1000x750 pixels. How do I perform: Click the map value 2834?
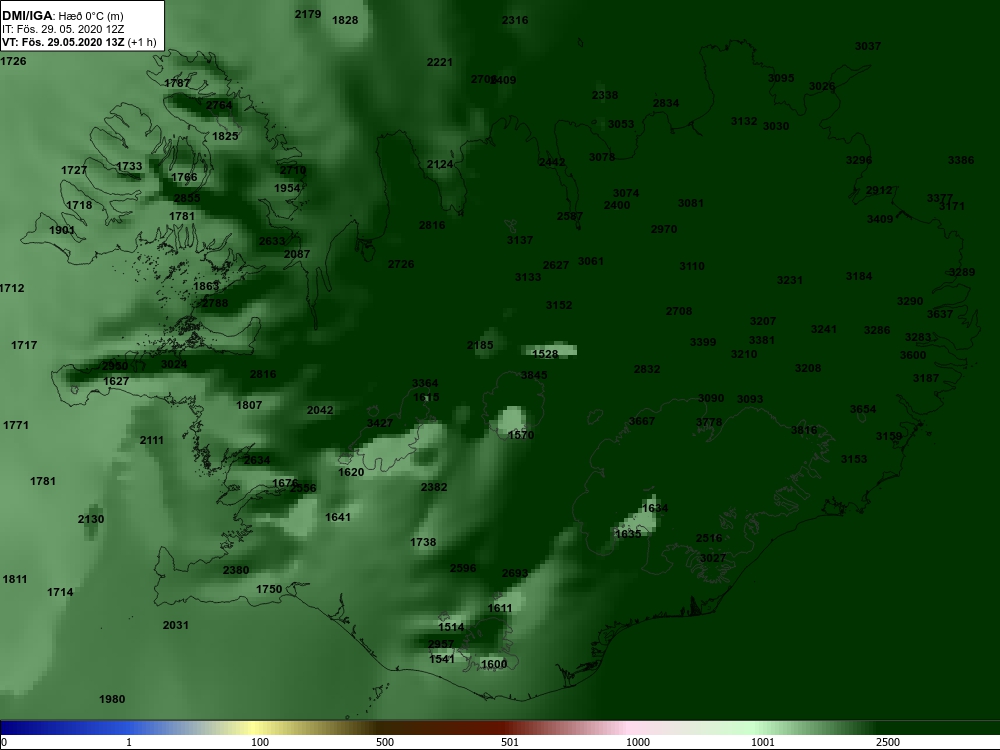(666, 103)
